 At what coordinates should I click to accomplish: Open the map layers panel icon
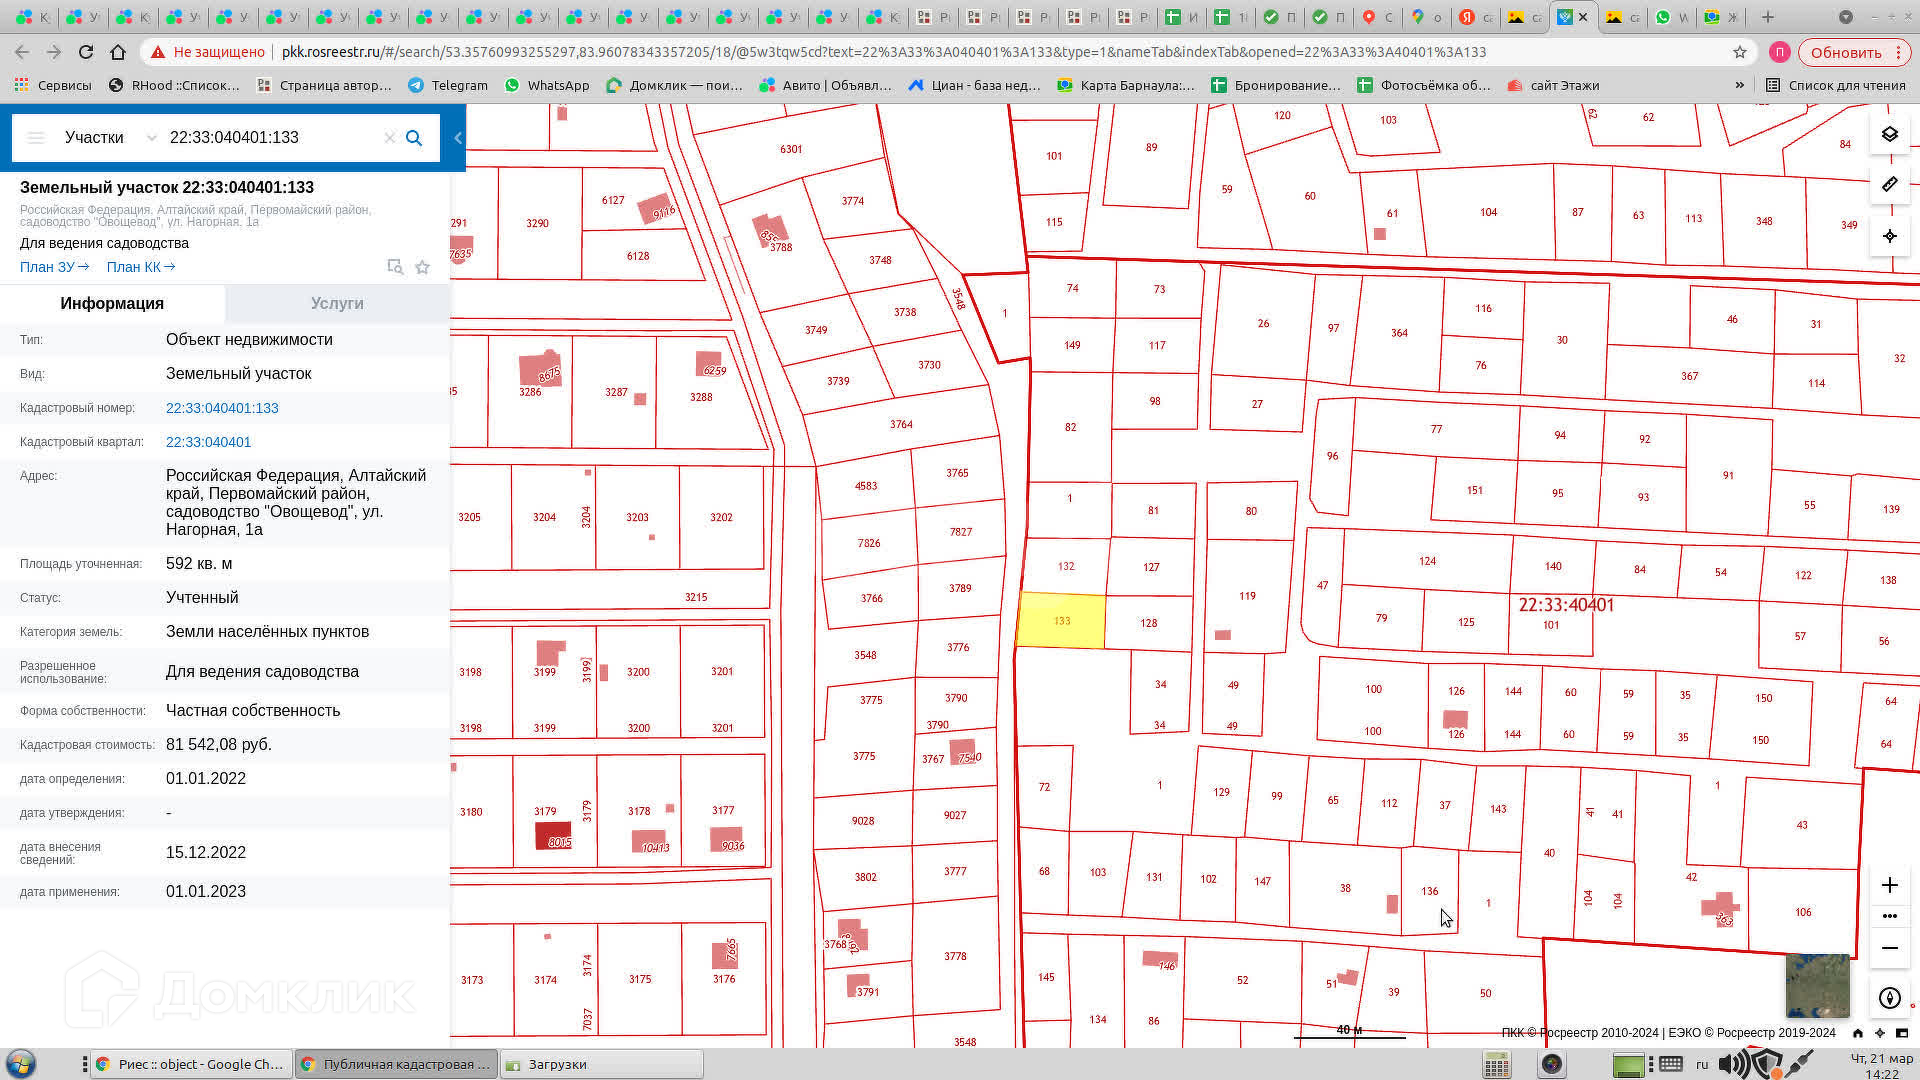click(x=1889, y=134)
